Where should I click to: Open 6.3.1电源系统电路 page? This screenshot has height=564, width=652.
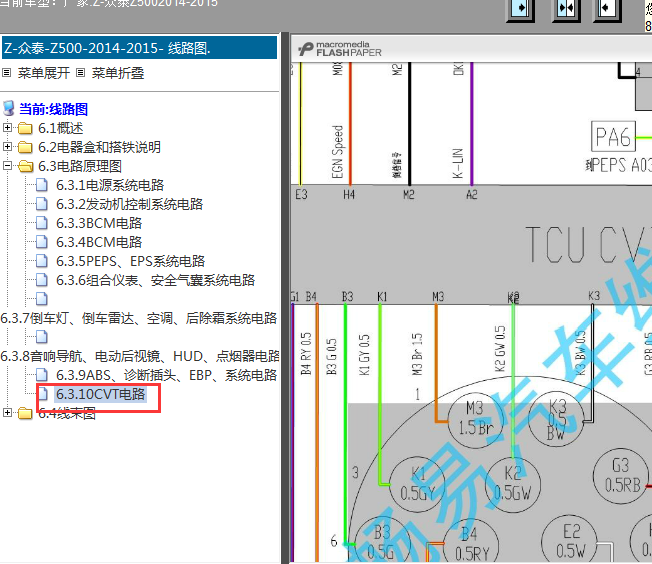[x=110, y=185]
